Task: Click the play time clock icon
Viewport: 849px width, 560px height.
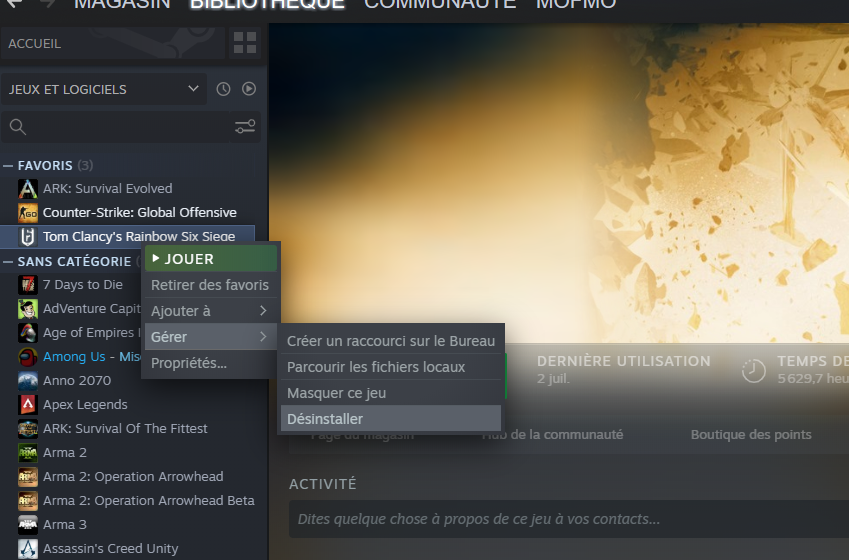Action: (753, 370)
